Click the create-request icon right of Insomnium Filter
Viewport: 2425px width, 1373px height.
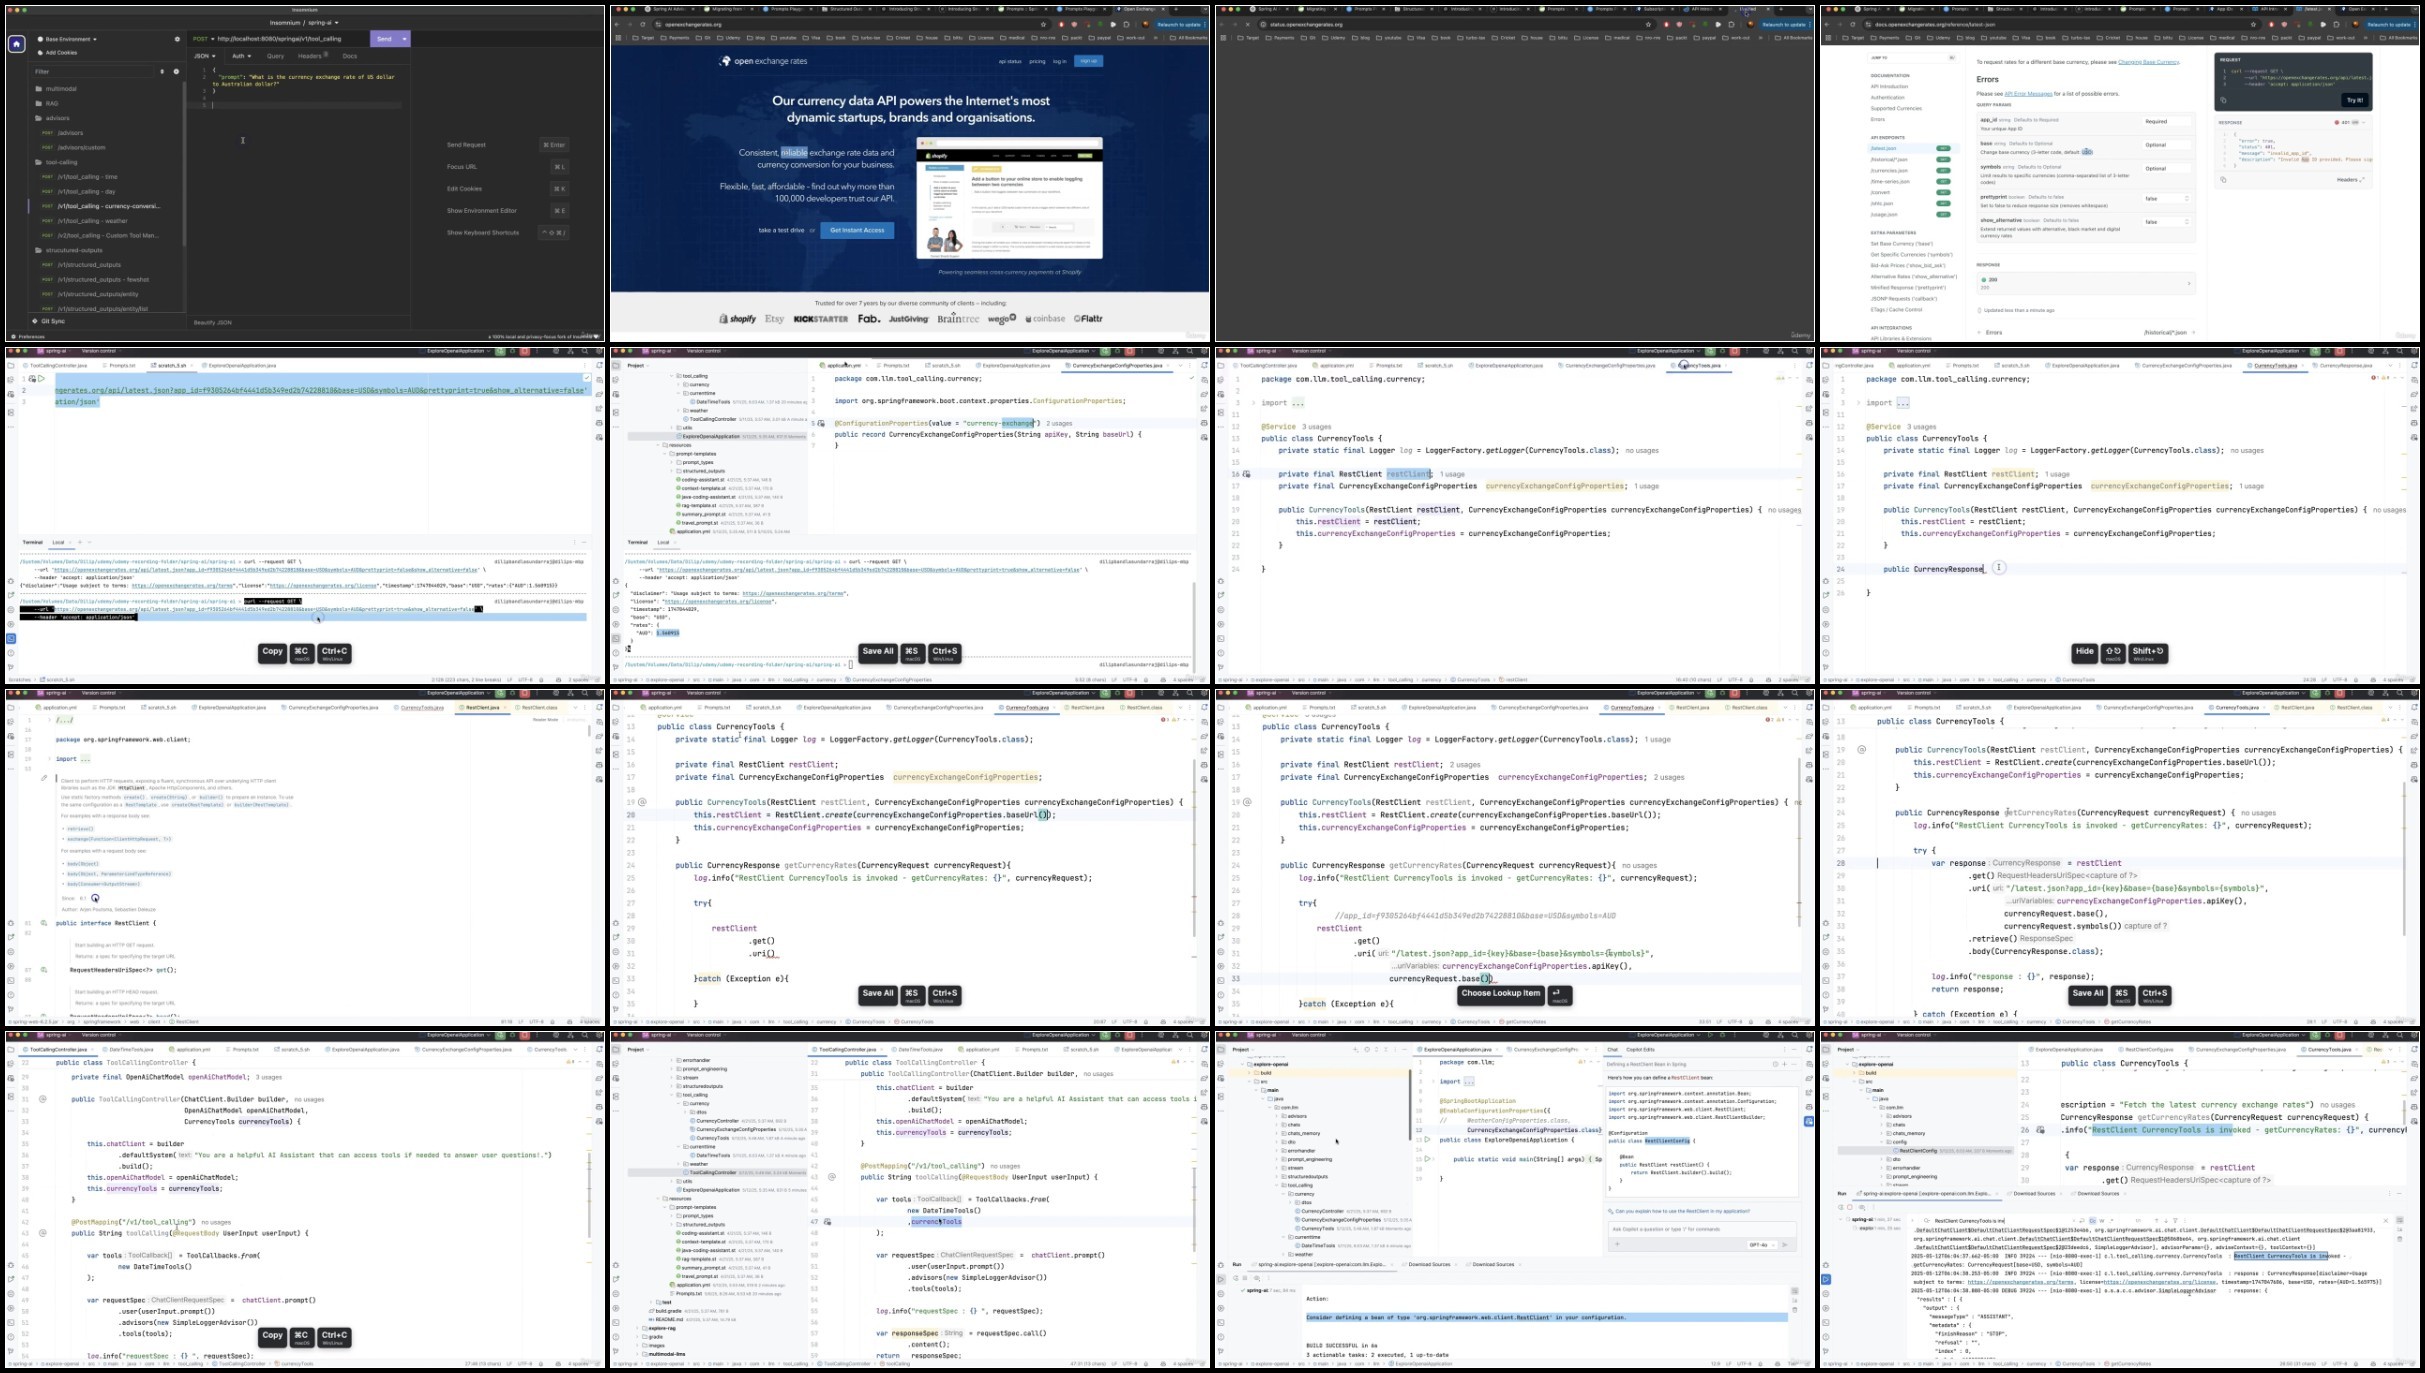click(176, 72)
